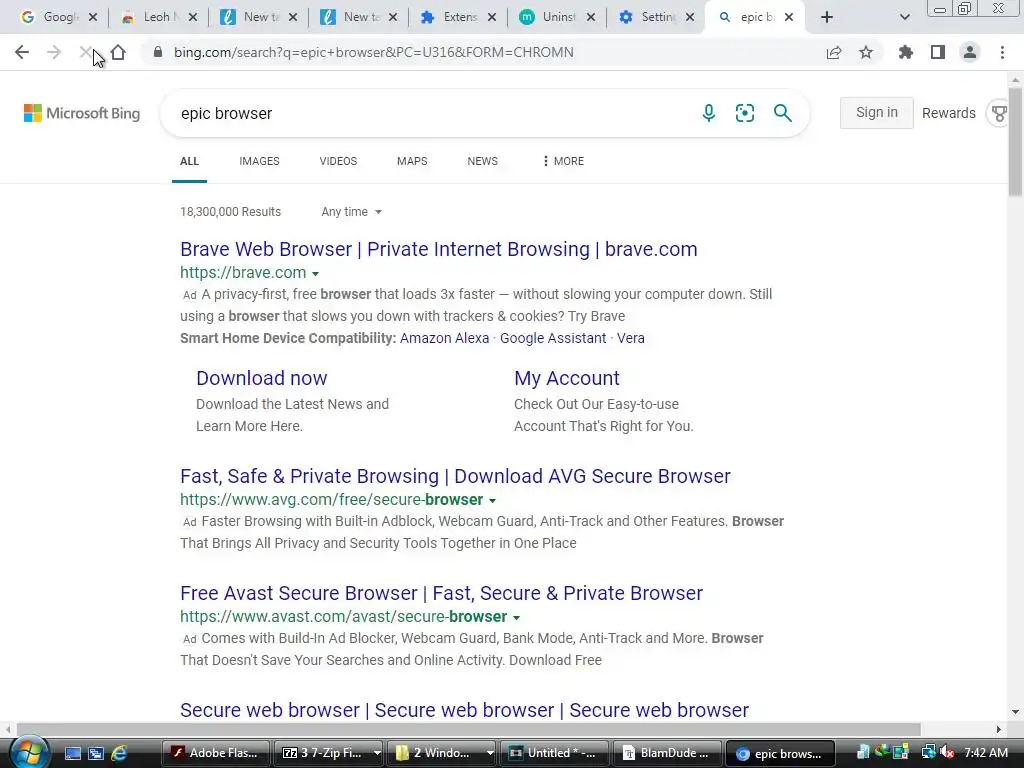The height and width of the screenshot is (768, 1024).
Task: Click the scroll down arrow
Action: click(x=1015, y=712)
